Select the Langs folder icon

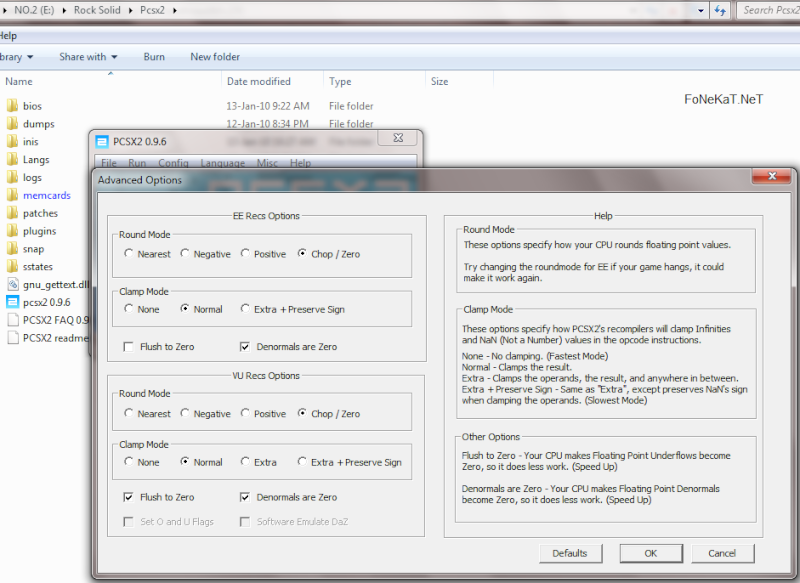13,159
